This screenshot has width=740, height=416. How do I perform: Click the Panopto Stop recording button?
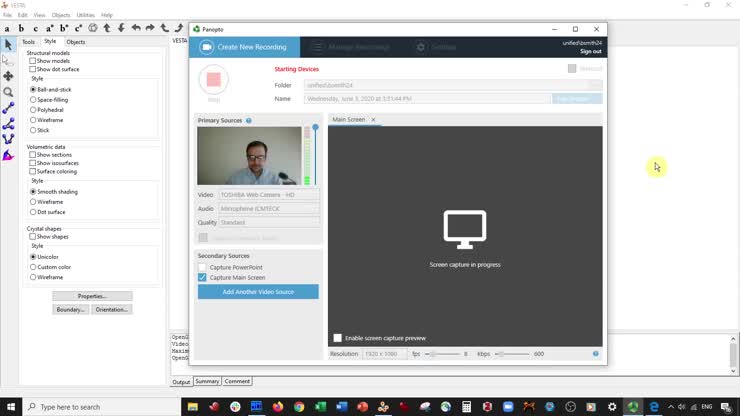(x=213, y=79)
